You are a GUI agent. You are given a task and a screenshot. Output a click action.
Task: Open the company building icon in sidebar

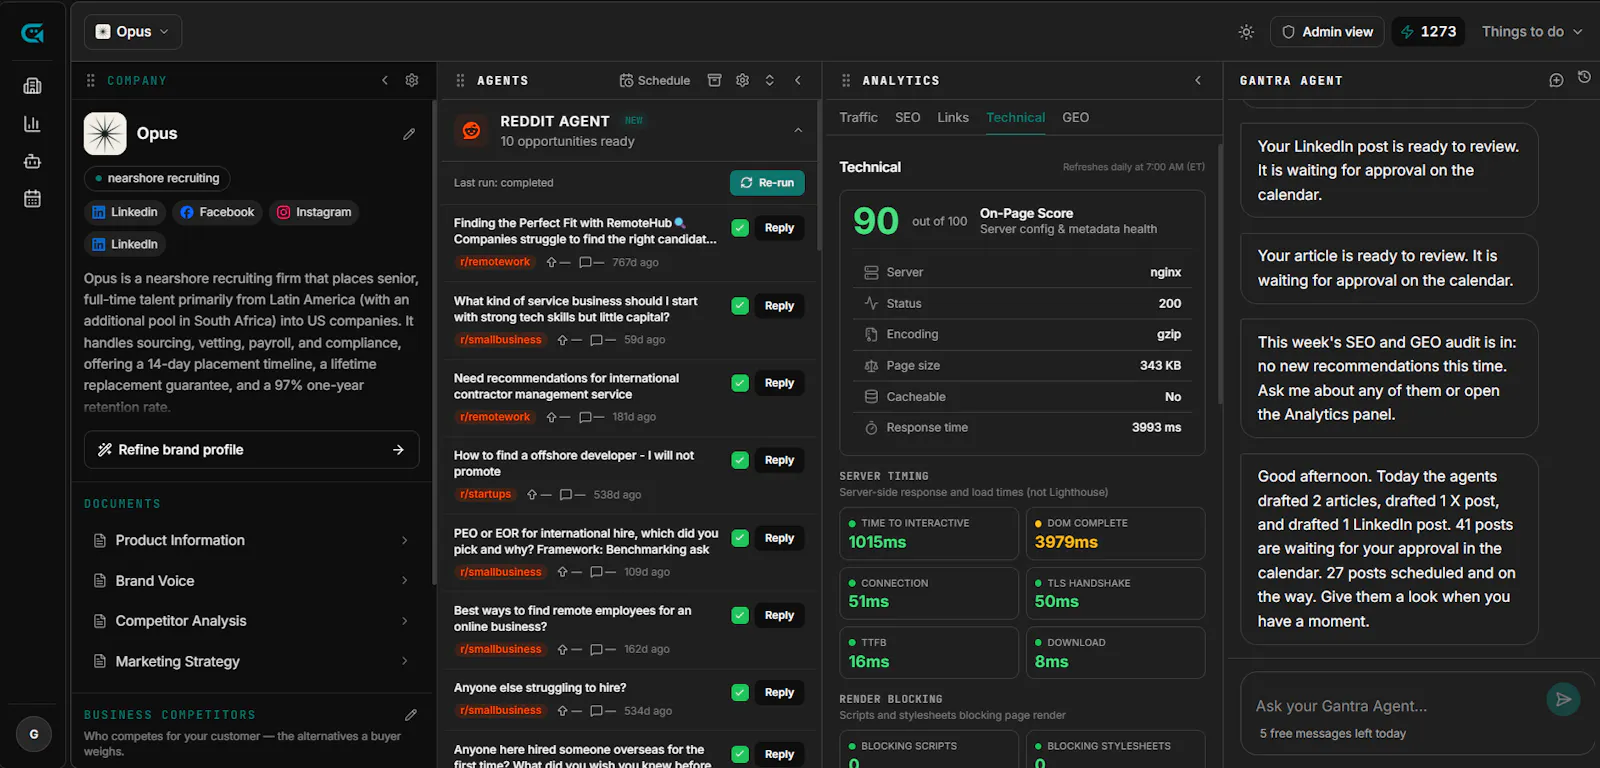click(32, 86)
